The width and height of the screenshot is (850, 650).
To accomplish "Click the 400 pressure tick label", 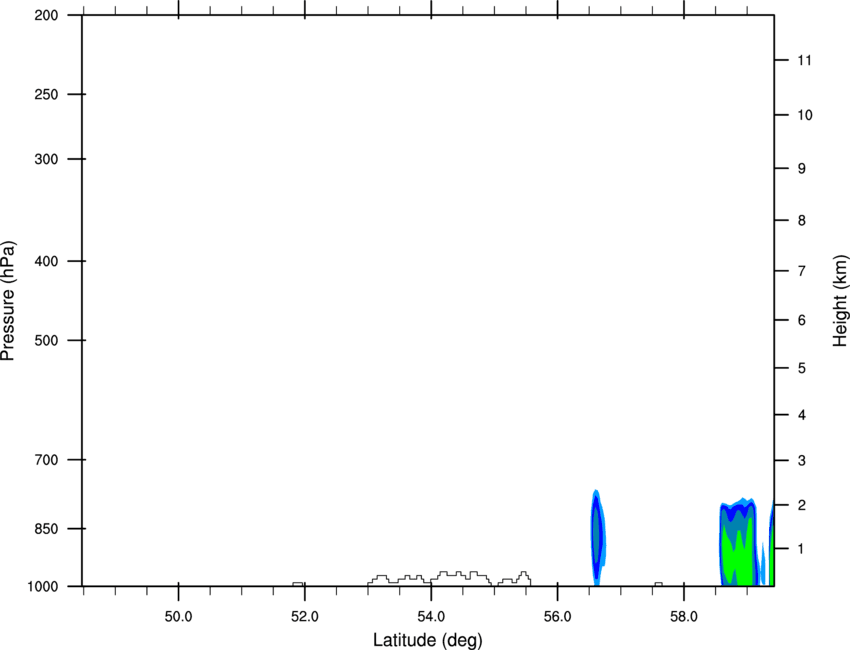I will click(46, 261).
